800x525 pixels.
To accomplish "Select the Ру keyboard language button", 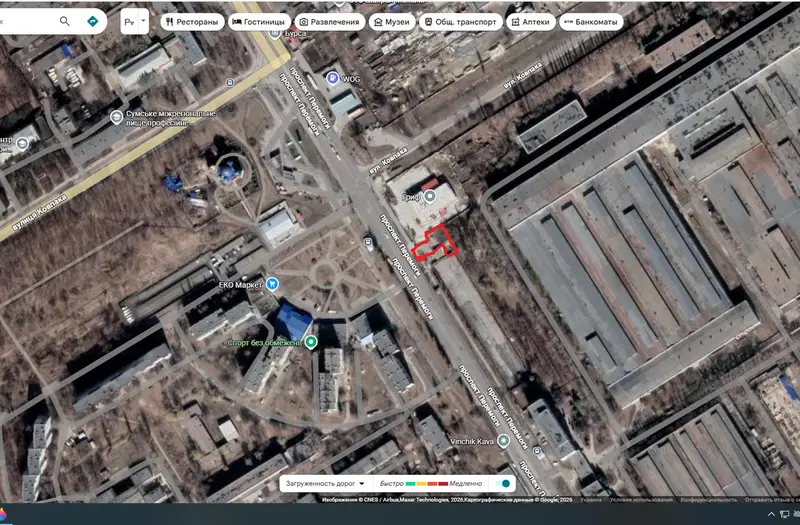I will (x=130, y=21).
